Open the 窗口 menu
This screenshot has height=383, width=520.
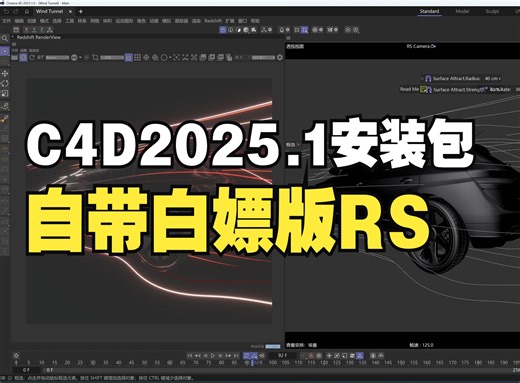coord(243,21)
